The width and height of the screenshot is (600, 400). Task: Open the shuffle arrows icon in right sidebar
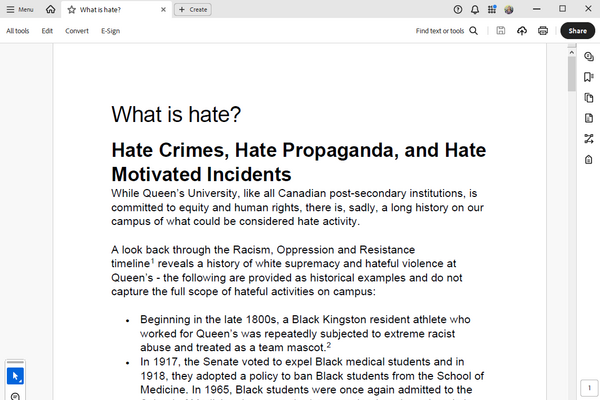point(589,139)
